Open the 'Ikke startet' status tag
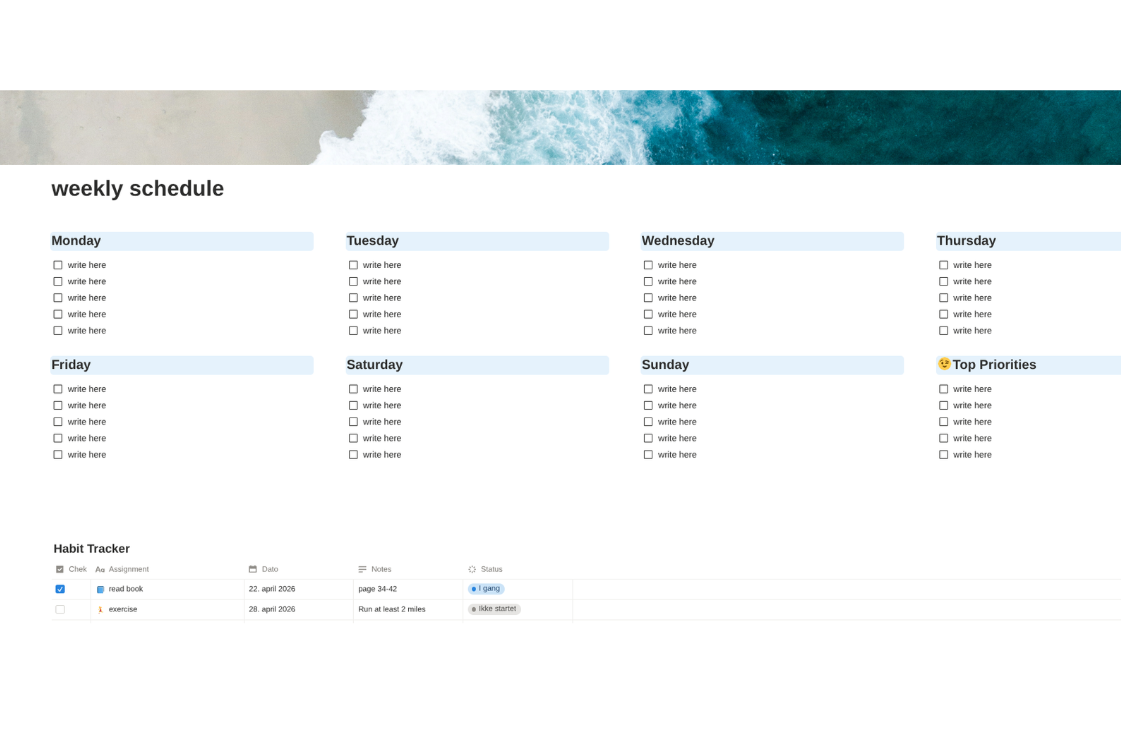 coord(494,609)
